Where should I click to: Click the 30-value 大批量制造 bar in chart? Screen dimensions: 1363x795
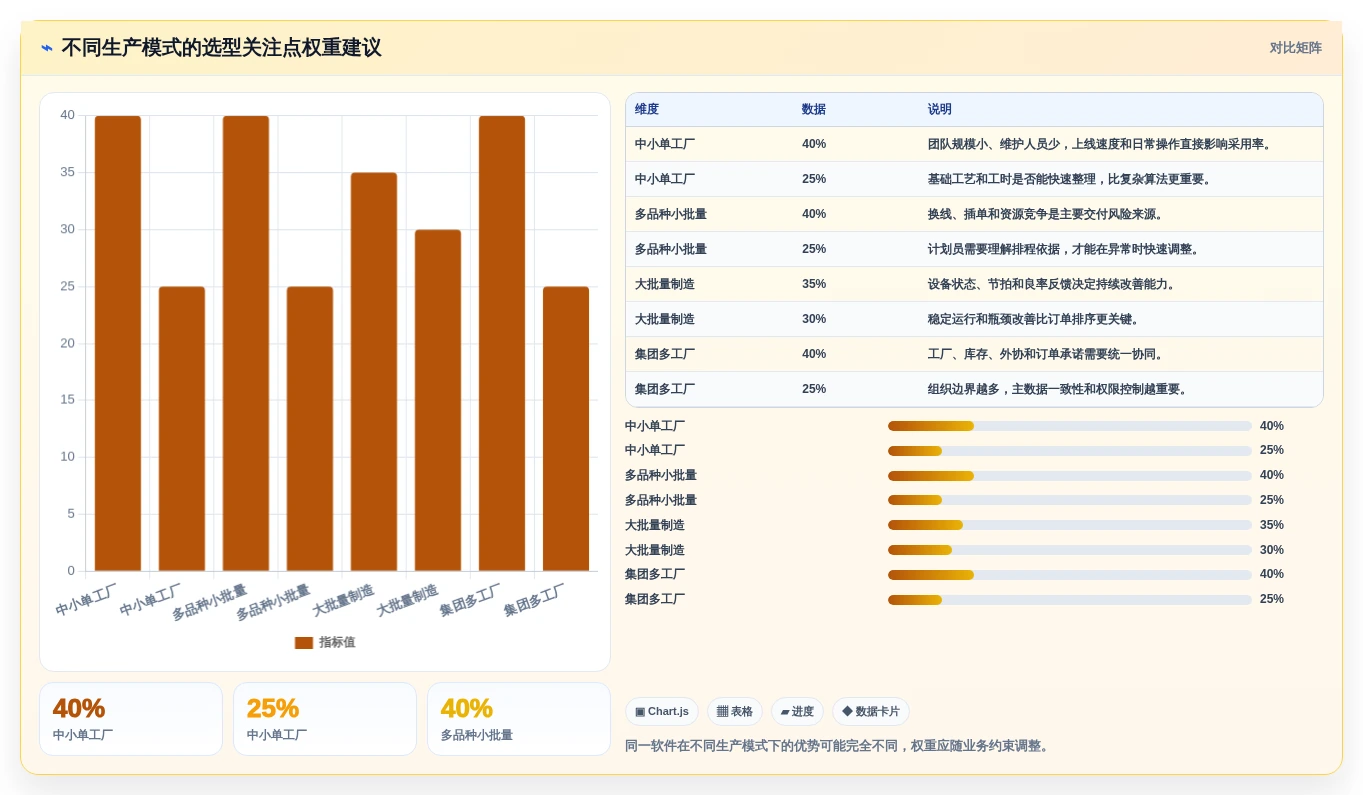(x=438, y=401)
